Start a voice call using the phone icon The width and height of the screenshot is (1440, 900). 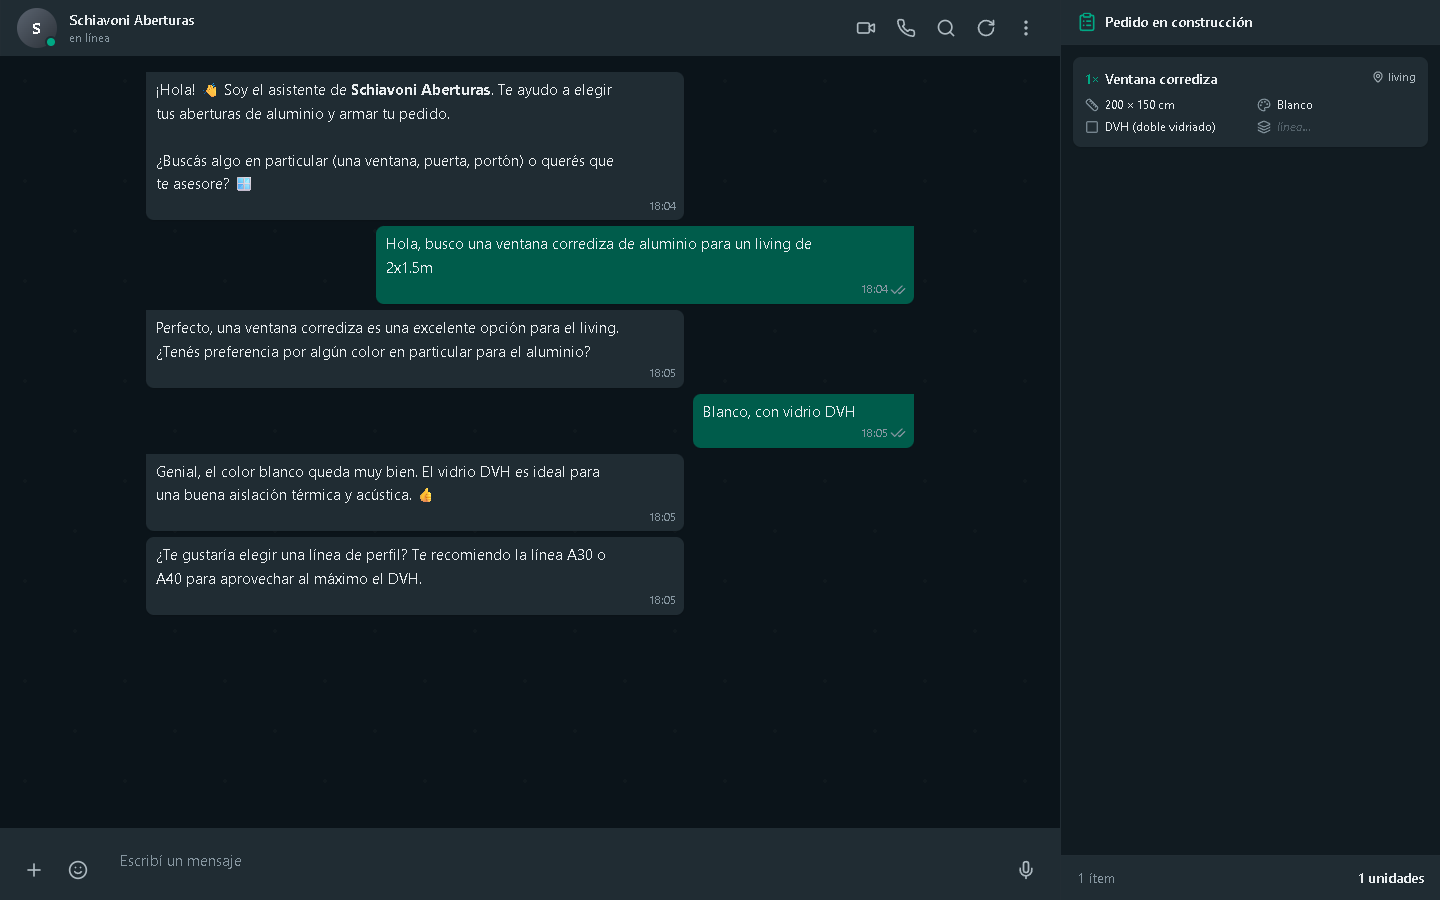coord(906,28)
